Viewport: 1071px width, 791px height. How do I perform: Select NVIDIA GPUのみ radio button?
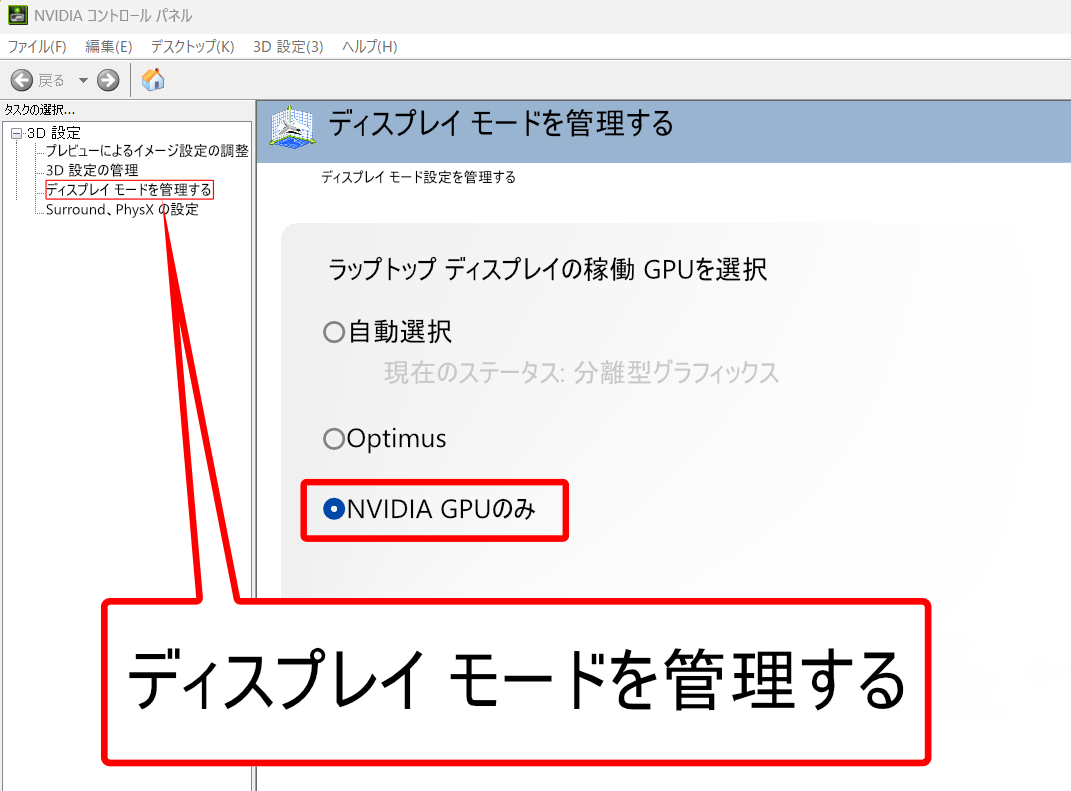click(x=334, y=509)
